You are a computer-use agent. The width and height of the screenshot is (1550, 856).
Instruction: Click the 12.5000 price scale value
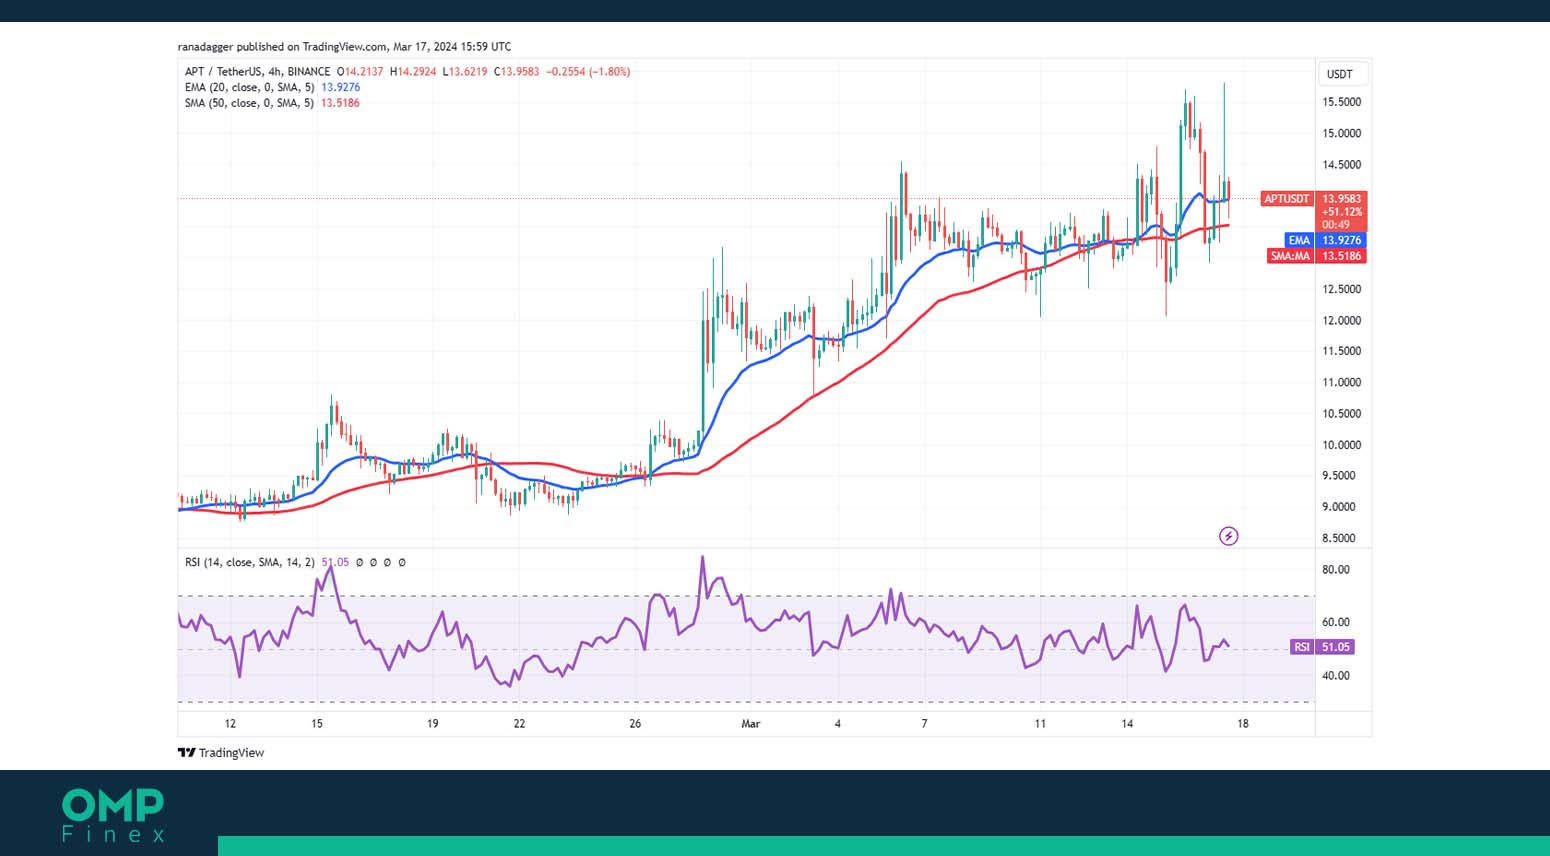(1341, 289)
